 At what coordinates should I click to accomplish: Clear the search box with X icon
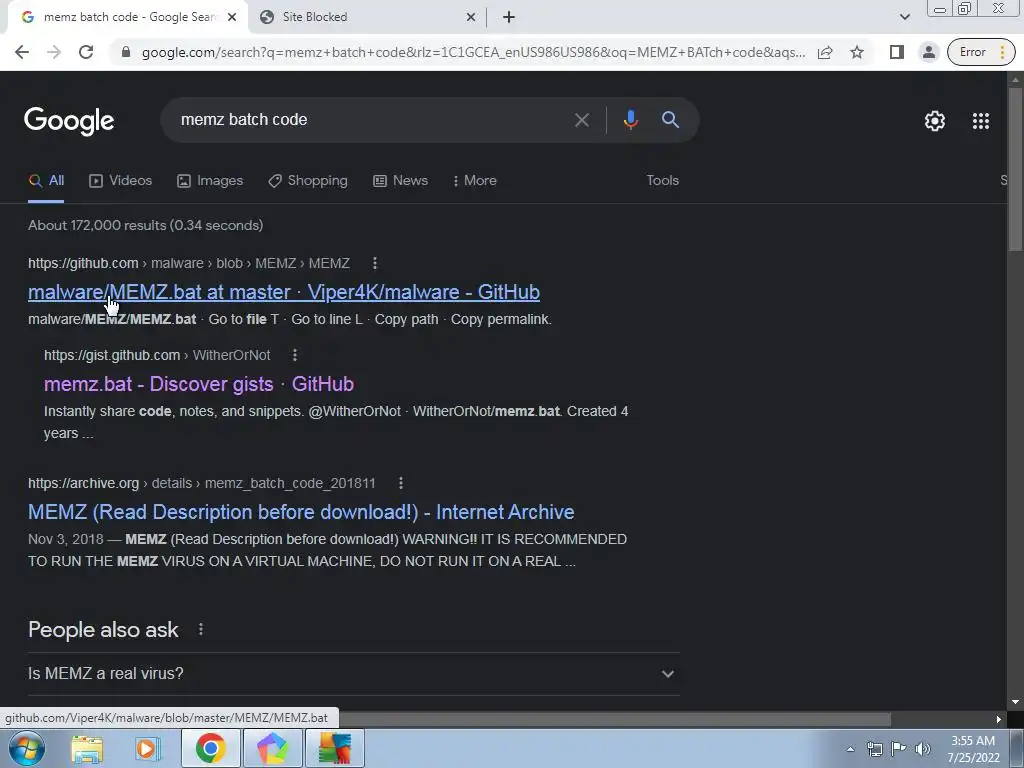(581, 120)
